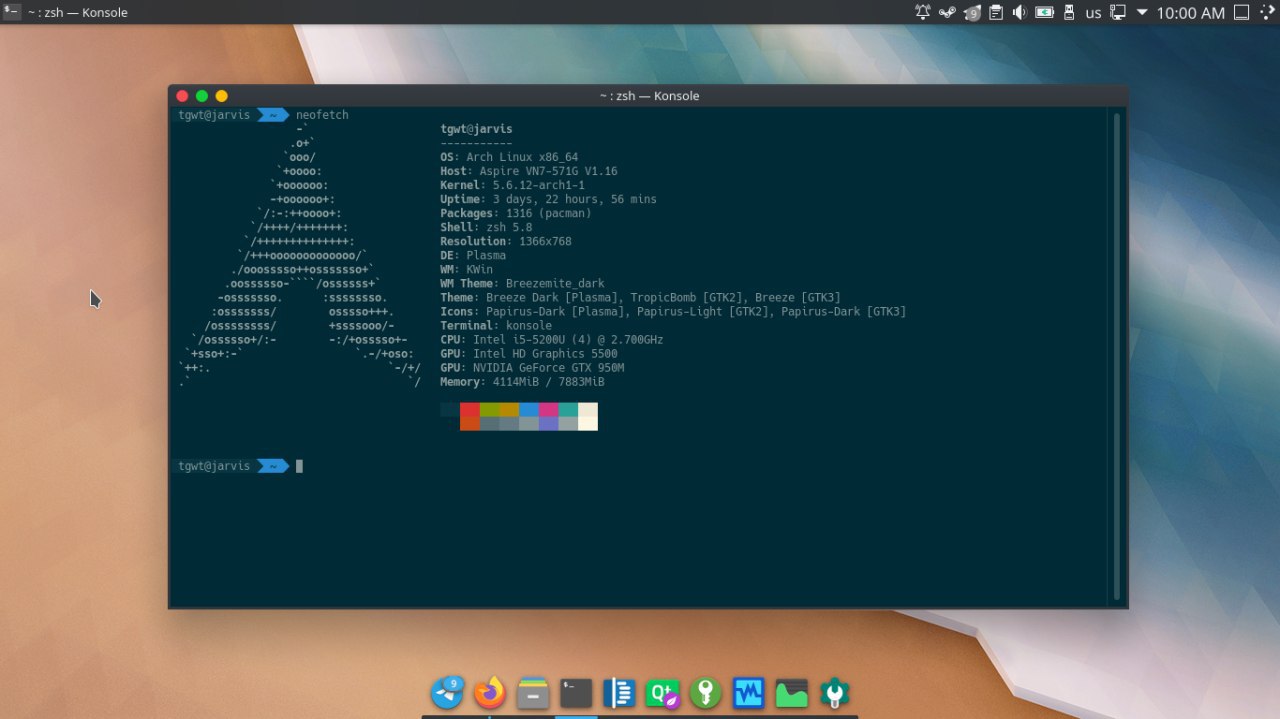Click the 'Icons: Papirus-Dark [Plasma]' line
Image resolution: width=1280 pixels, height=719 pixels.
673,311
